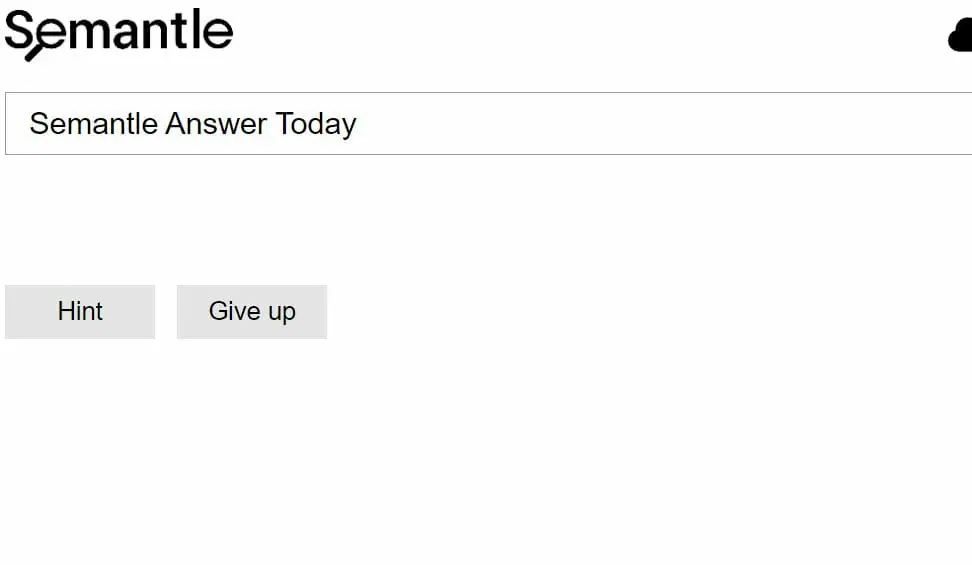Request a hint for today's word

point(80,311)
